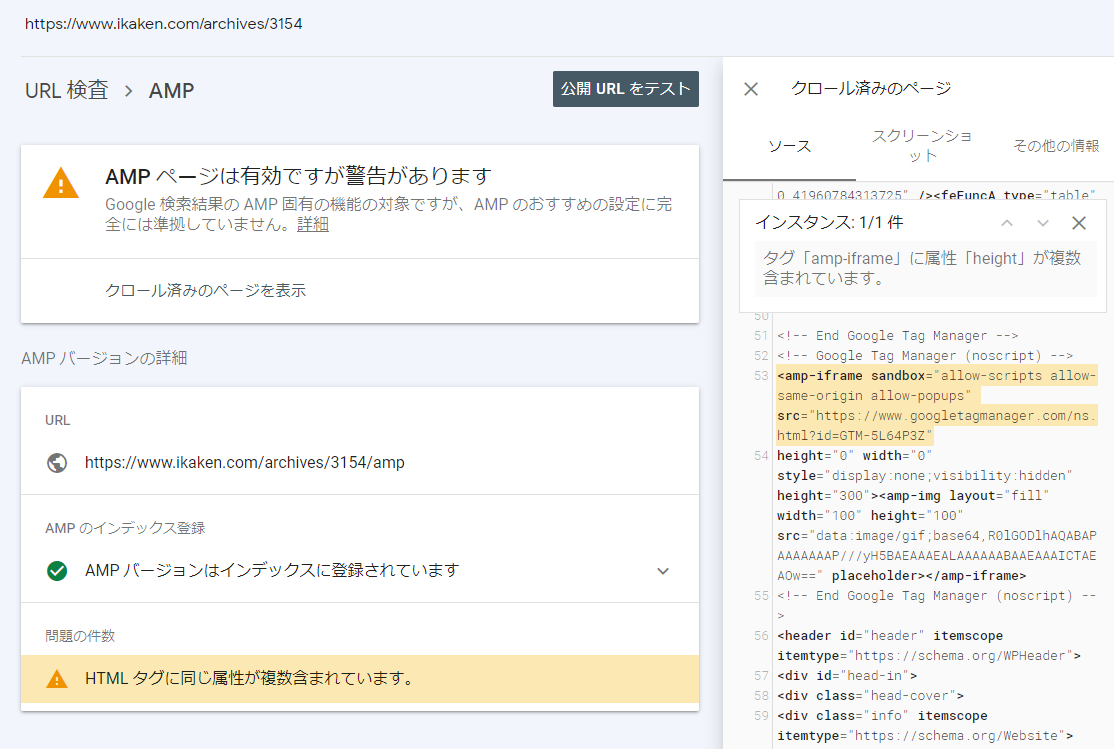Click the green checkmark for indexed AMP

pos(57,571)
